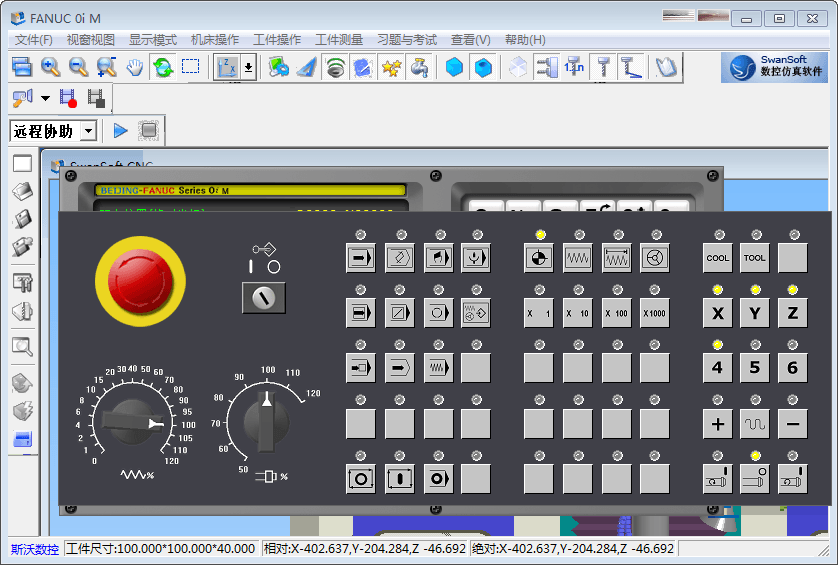The width and height of the screenshot is (838, 565).
Task: Click the first mode button in the top row
Action: (361, 258)
